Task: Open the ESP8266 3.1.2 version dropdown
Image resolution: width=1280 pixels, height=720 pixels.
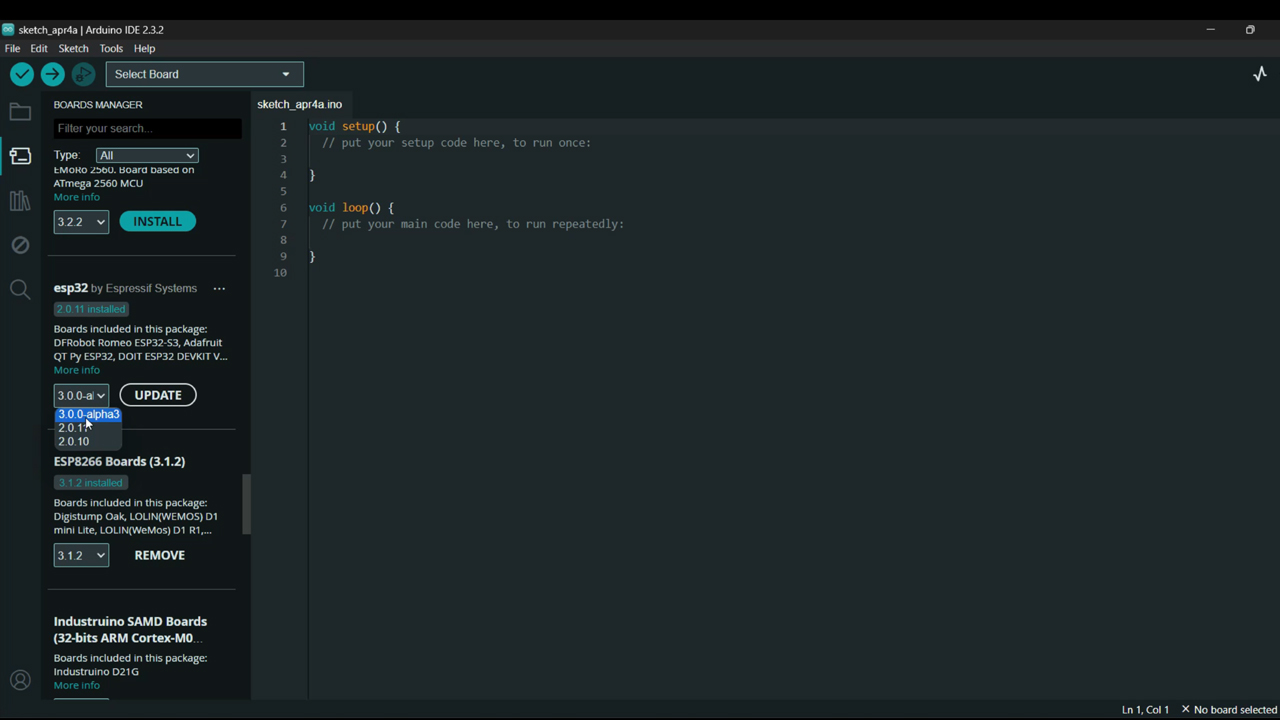Action: point(81,555)
